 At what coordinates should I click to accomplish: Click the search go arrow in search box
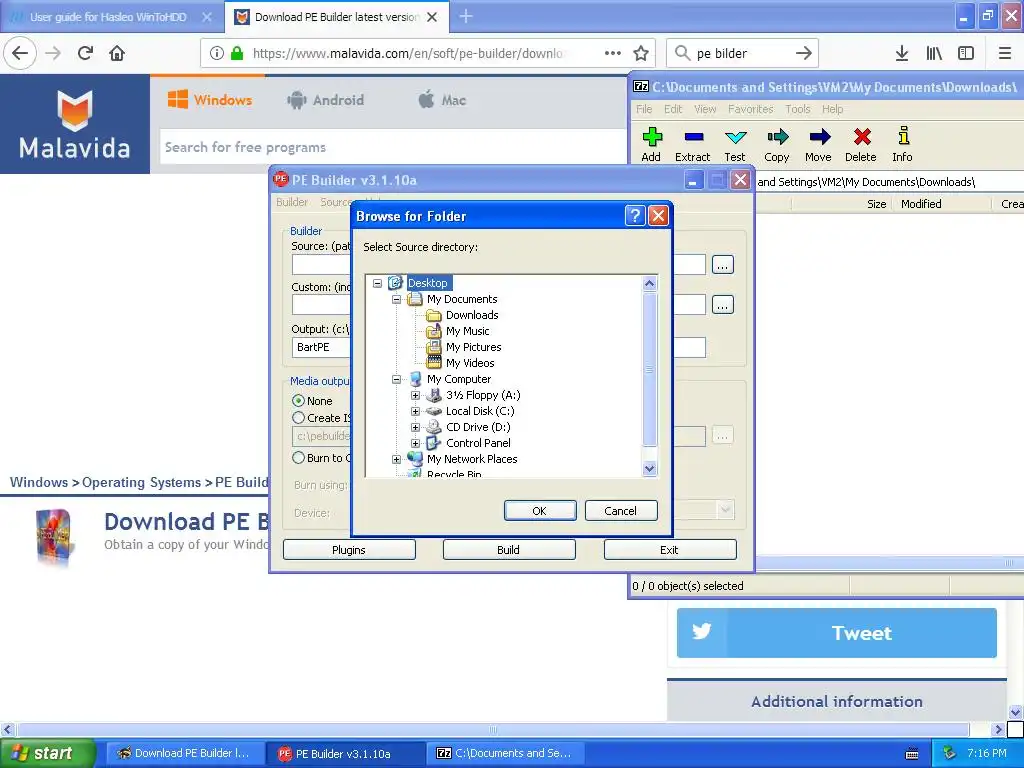[804, 53]
